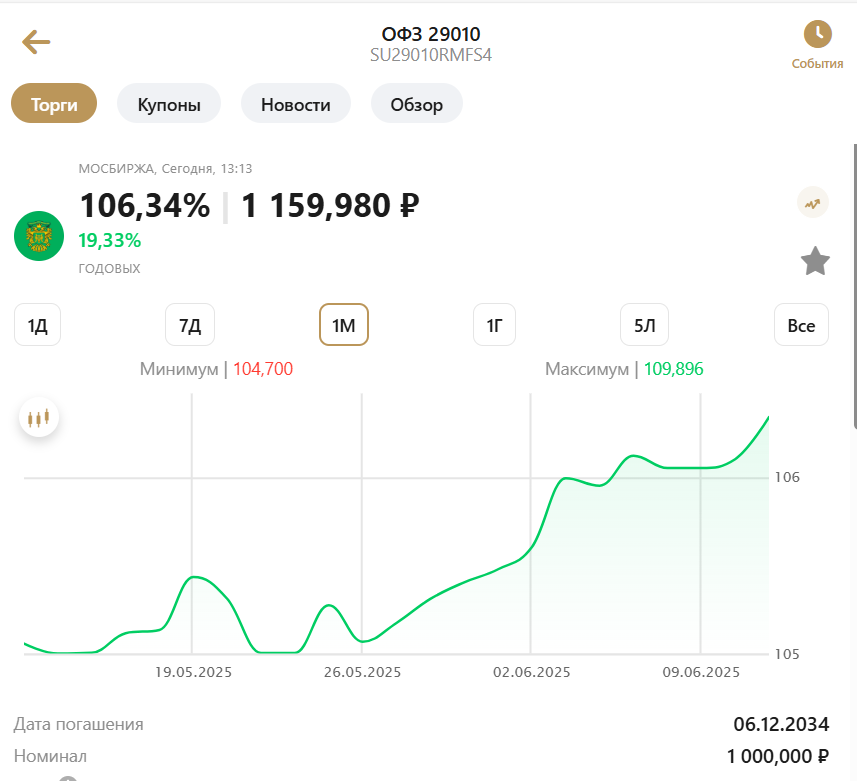
Task: Show the Обзор tab
Action: click(x=416, y=104)
